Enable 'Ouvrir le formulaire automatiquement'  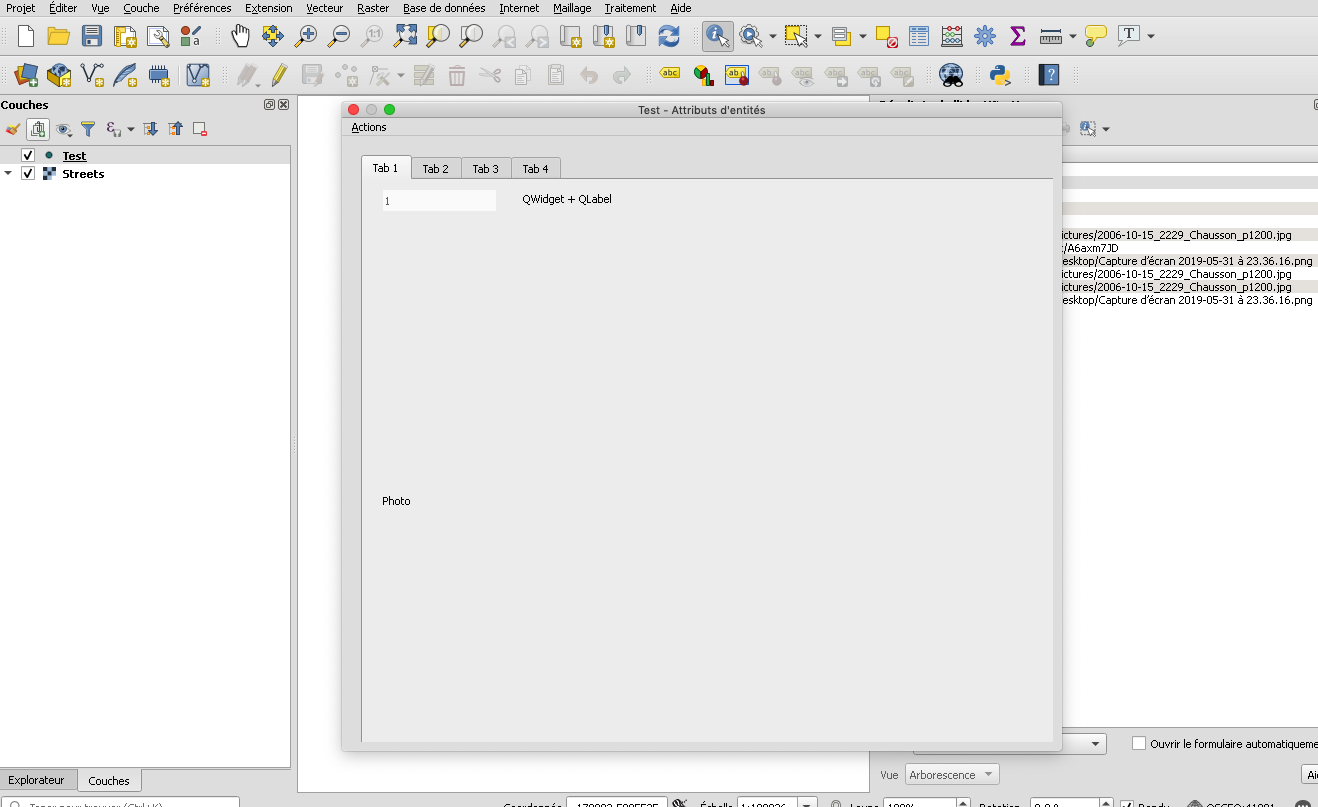1138,743
